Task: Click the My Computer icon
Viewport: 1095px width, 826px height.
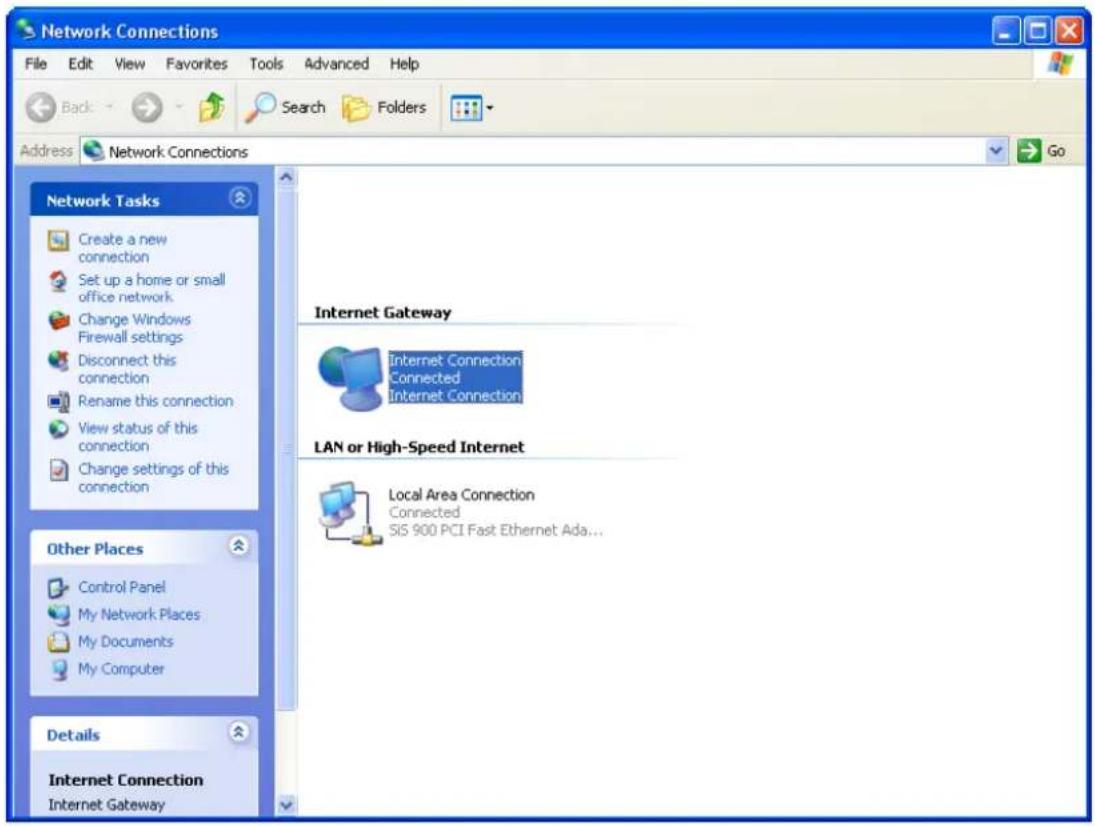Action: (59, 669)
